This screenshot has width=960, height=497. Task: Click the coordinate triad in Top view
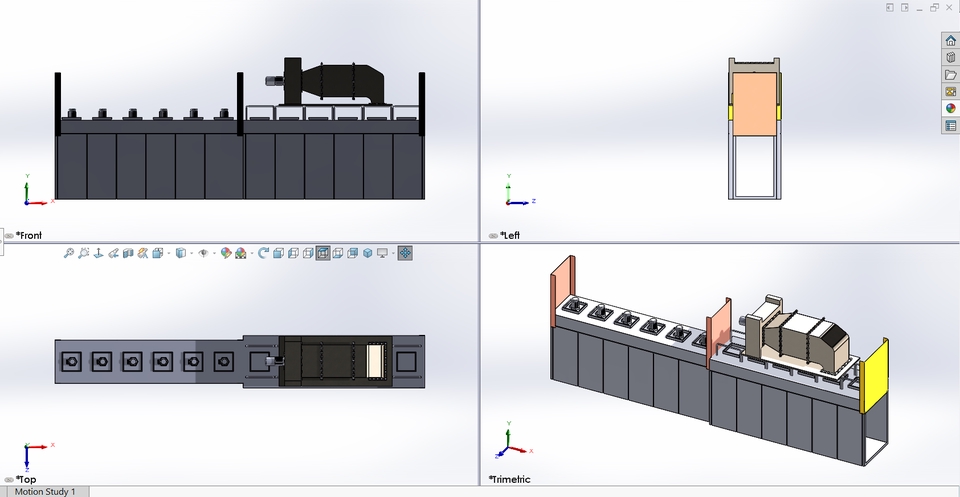38,456
